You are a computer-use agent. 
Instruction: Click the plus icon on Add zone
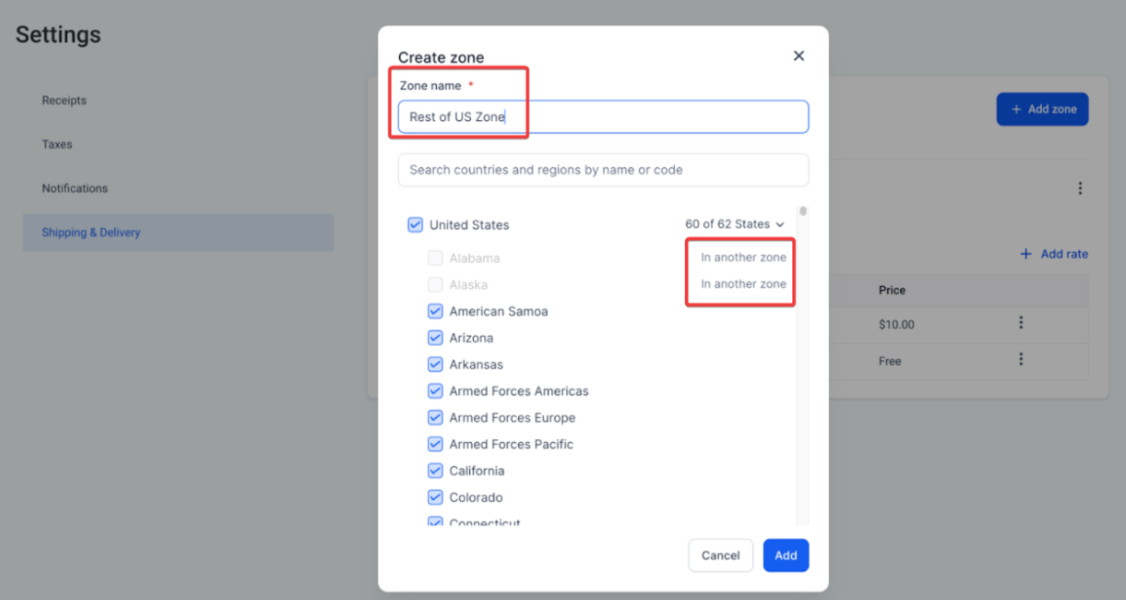click(1016, 109)
